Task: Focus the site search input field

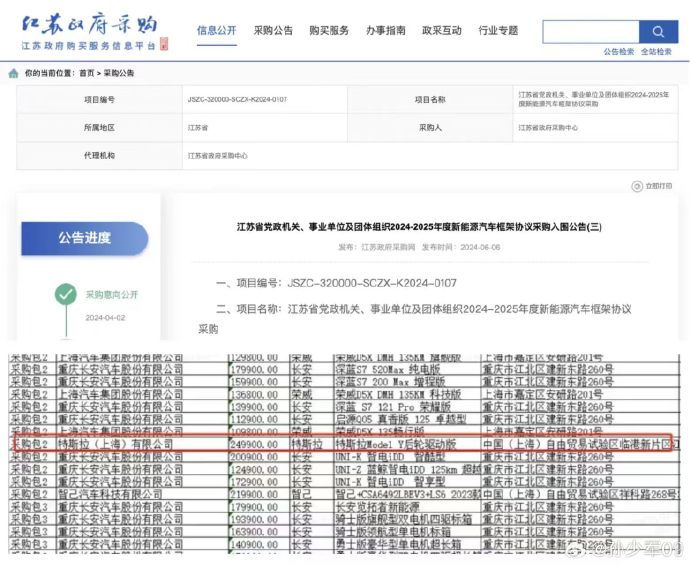Action: tap(591, 31)
